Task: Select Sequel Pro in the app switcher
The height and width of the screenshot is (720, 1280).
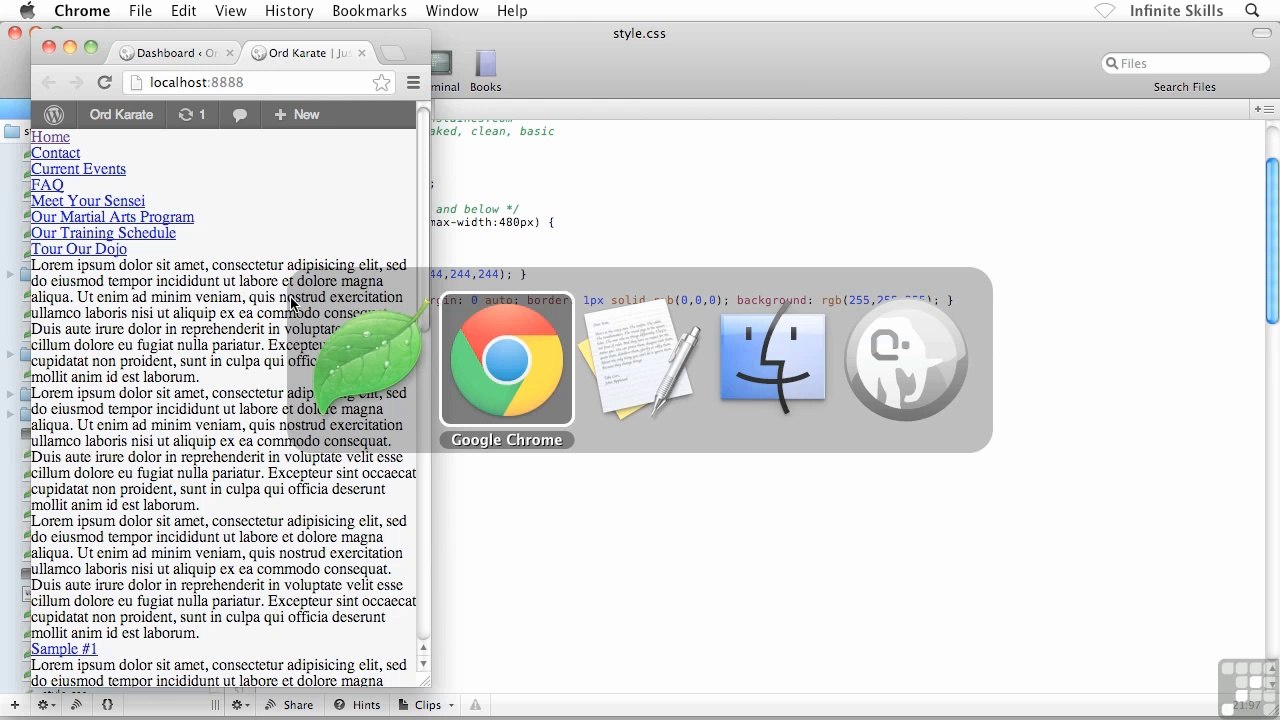Action: point(906,360)
